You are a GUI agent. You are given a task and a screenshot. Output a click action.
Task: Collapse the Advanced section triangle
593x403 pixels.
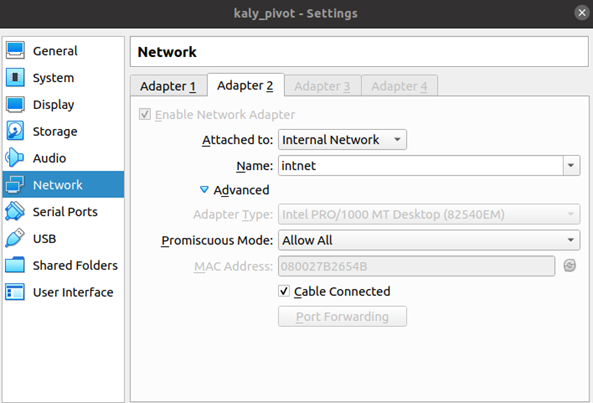click(204, 189)
